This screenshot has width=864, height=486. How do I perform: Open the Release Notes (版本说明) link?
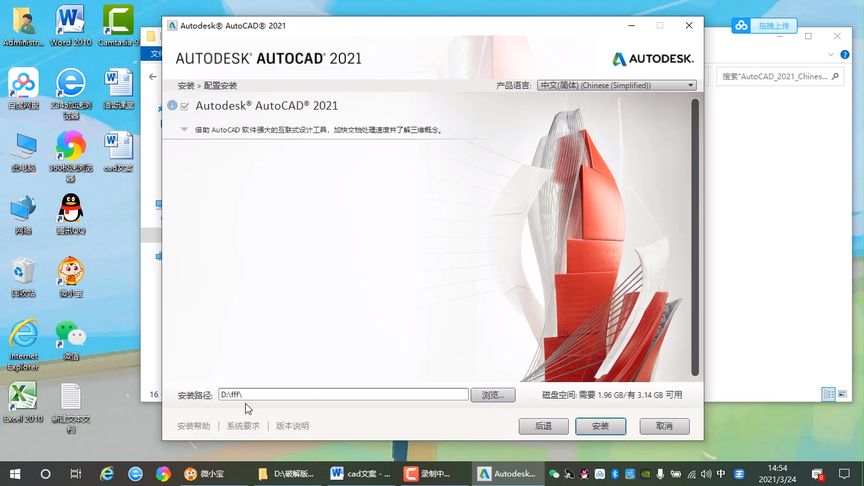(x=293, y=426)
